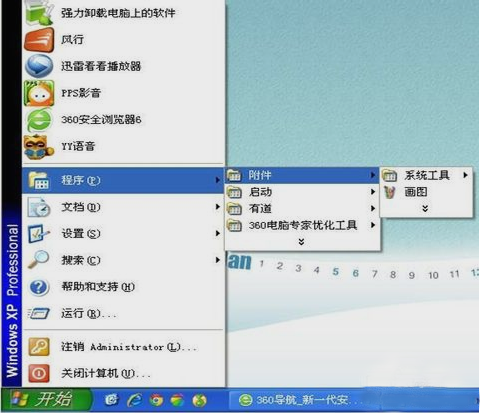Expand the 系统工具 submenu arrow
480x413 pixels.
pos(465,175)
